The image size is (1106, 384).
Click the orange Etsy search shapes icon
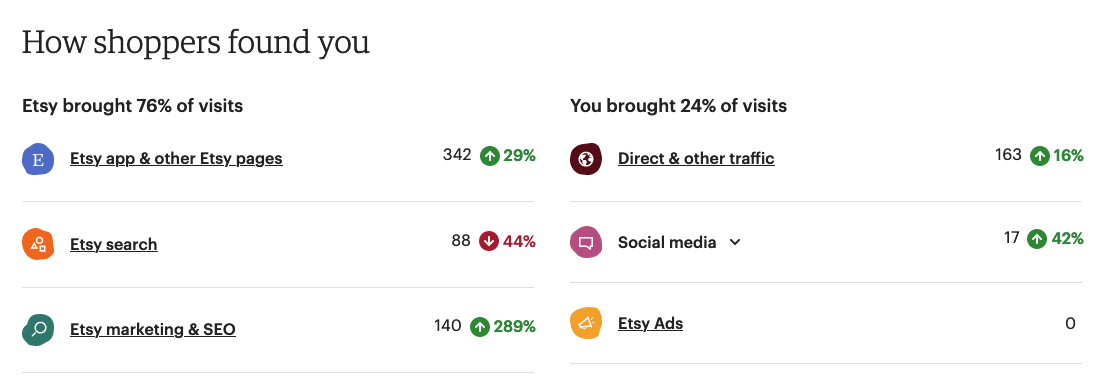click(x=38, y=244)
